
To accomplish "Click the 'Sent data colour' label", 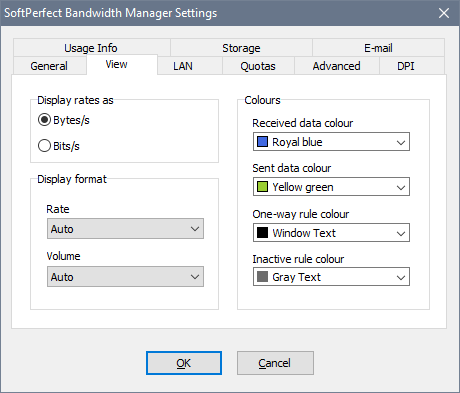I will pyautogui.click(x=292, y=168).
